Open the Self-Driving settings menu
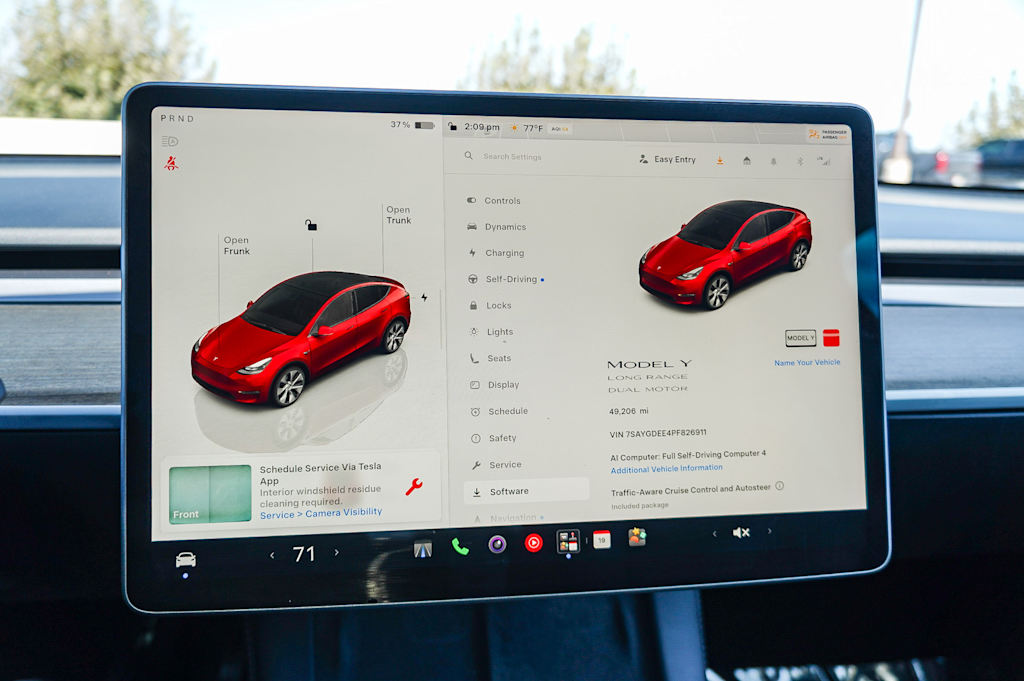This screenshot has width=1024, height=681. tap(507, 279)
